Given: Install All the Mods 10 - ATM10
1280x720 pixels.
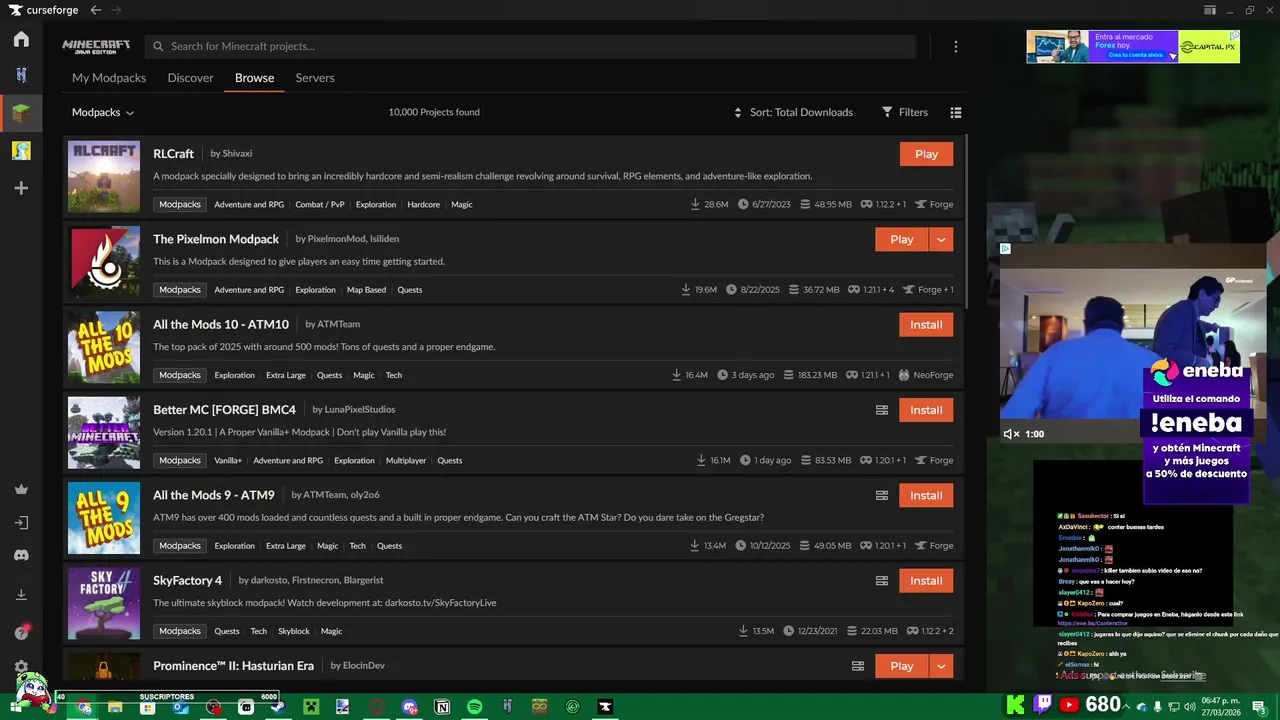Looking at the screenshot, I should pyautogui.click(x=926, y=325).
